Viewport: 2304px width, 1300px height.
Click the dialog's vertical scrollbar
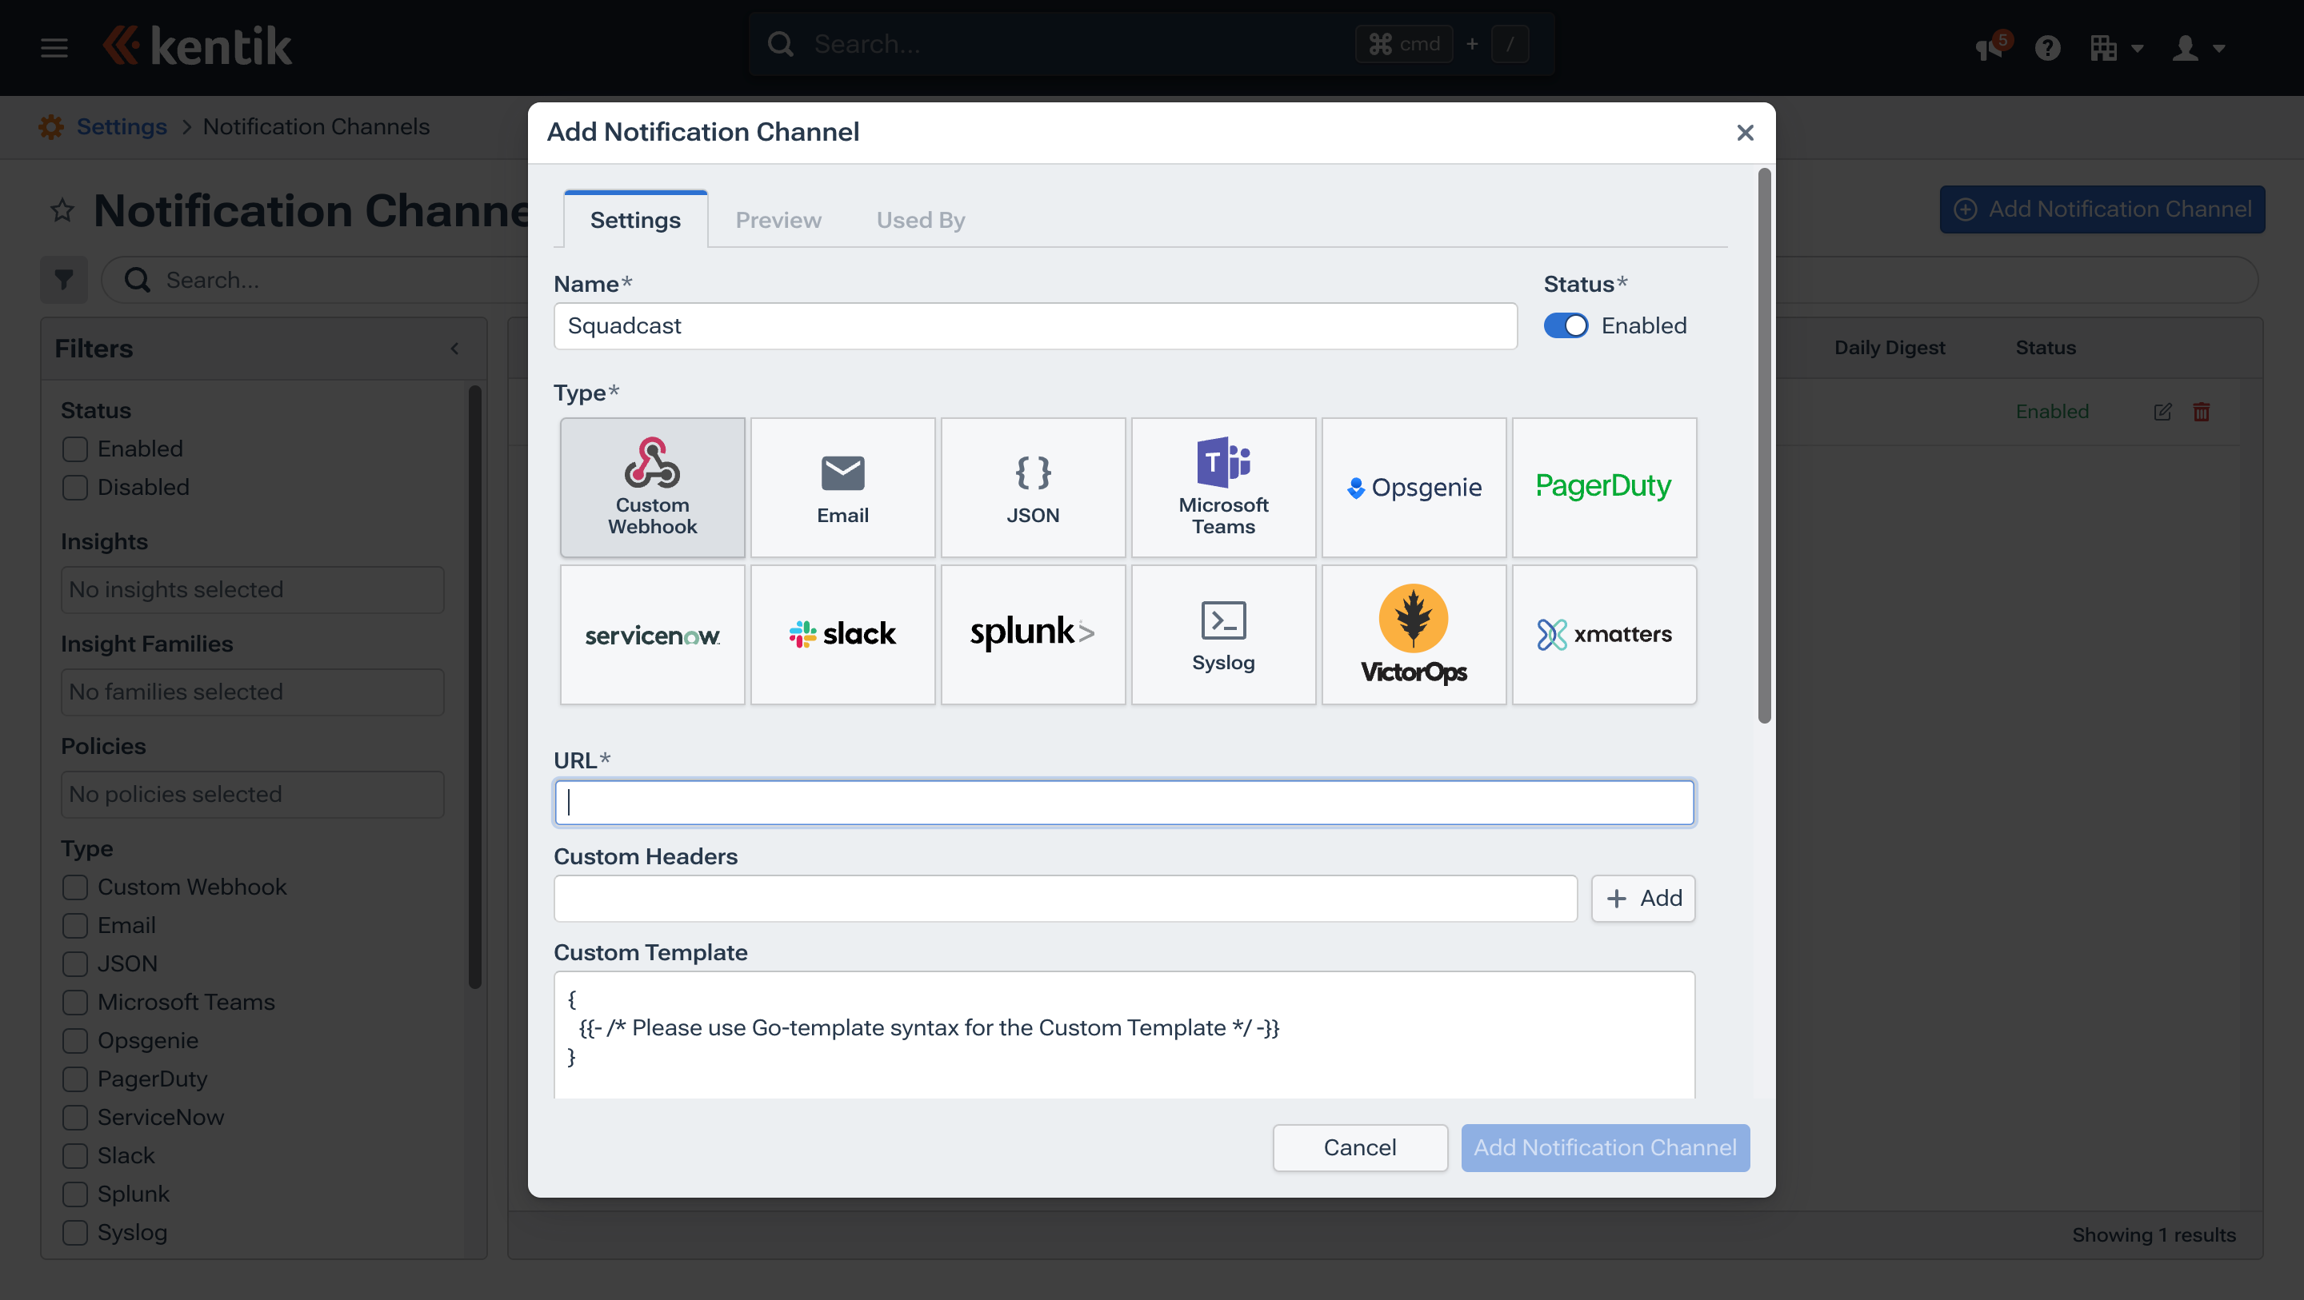pyautogui.click(x=1764, y=445)
